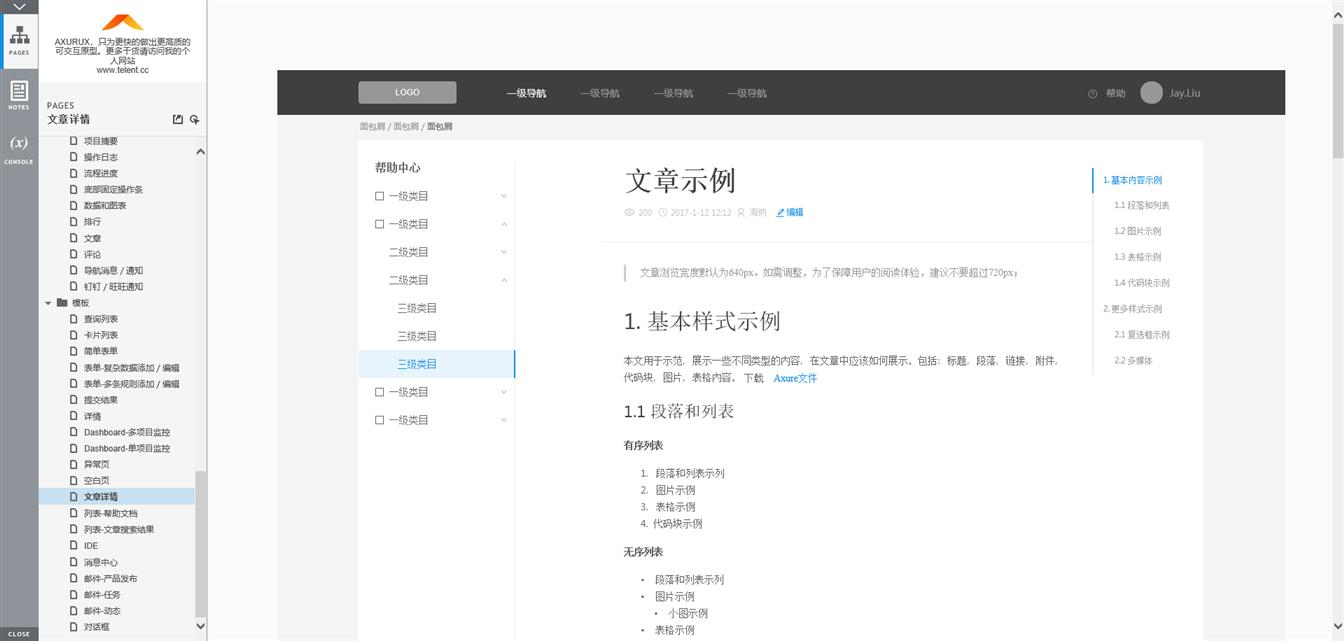Expand the bottom-most 一级类目 chevron
Image resolution: width=1344 pixels, height=641 pixels.
click(x=504, y=420)
